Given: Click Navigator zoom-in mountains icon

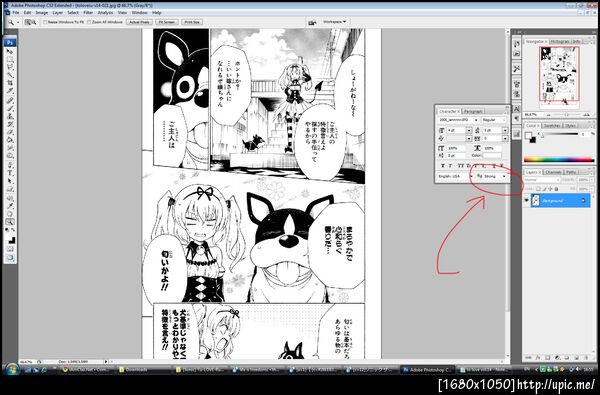Looking at the screenshot, I should (x=587, y=114).
